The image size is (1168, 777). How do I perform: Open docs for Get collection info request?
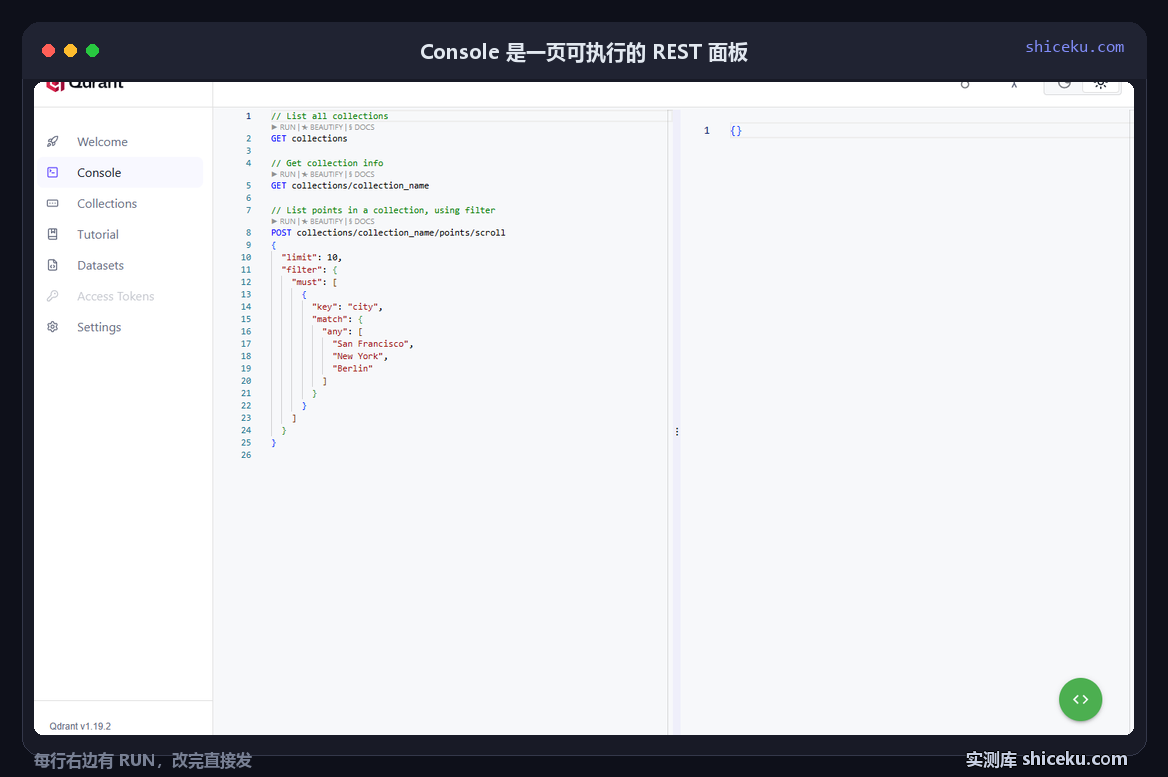[x=362, y=174]
